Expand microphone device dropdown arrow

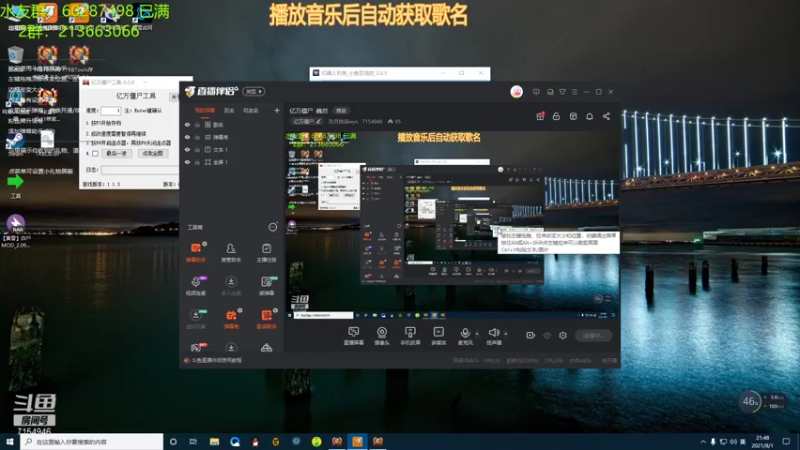click(477, 334)
